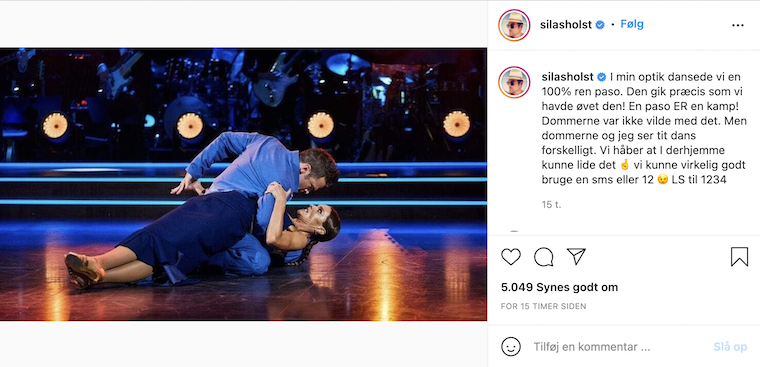View the 5.049 Synes godt om likes
The width and height of the screenshot is (760, 367).
[559, 287]
